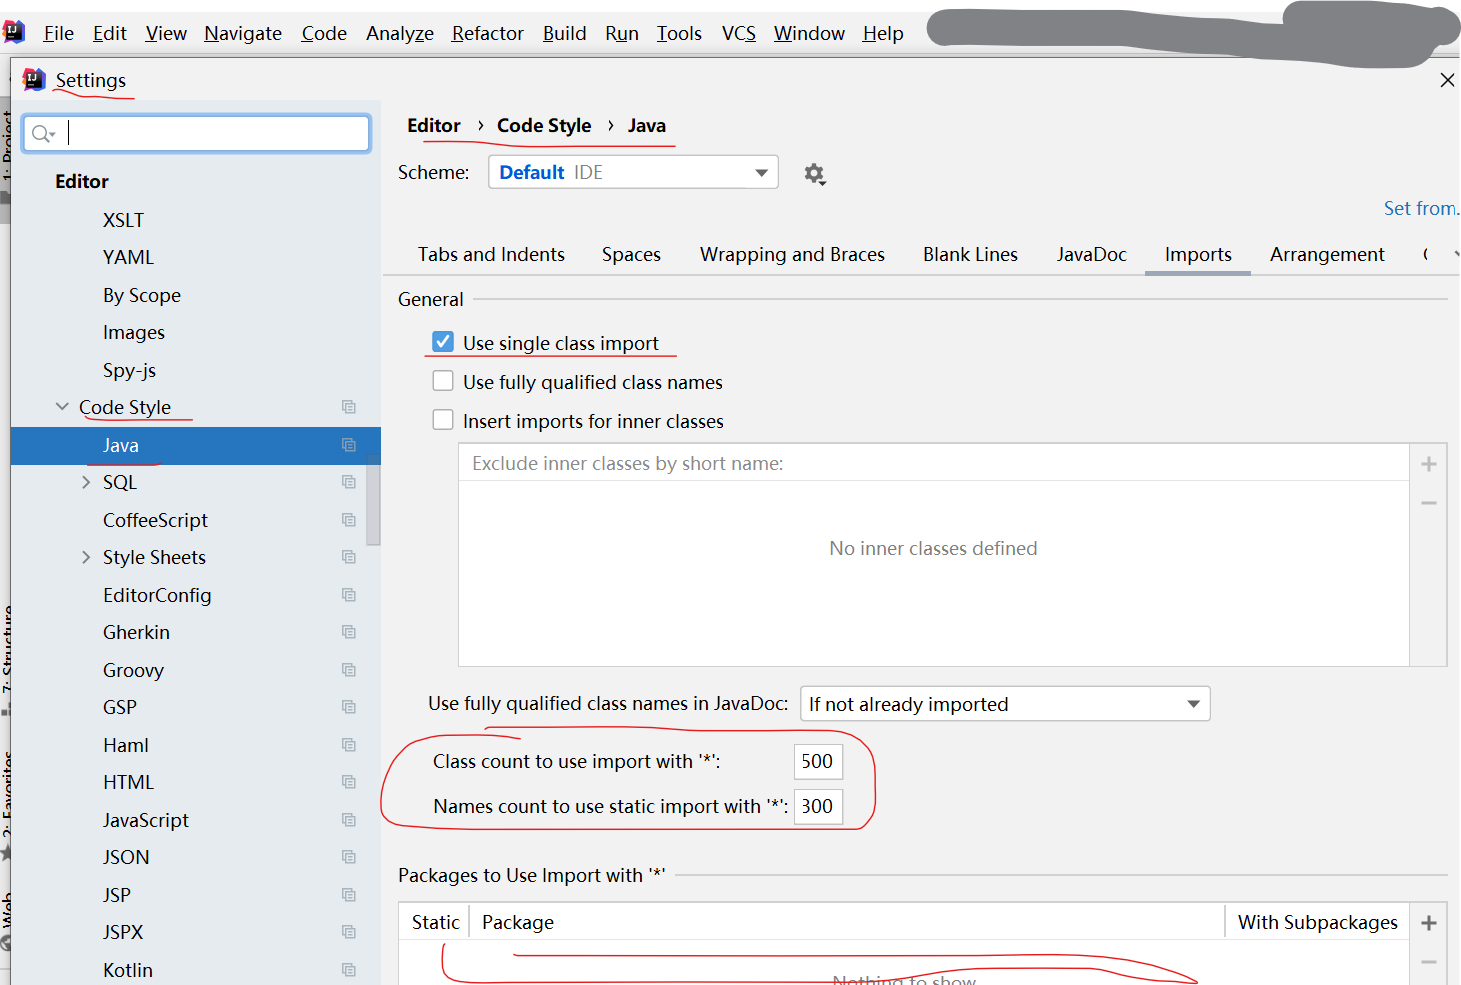
Task: Click the names count field showing 300
Action: [x=818, y=806]
